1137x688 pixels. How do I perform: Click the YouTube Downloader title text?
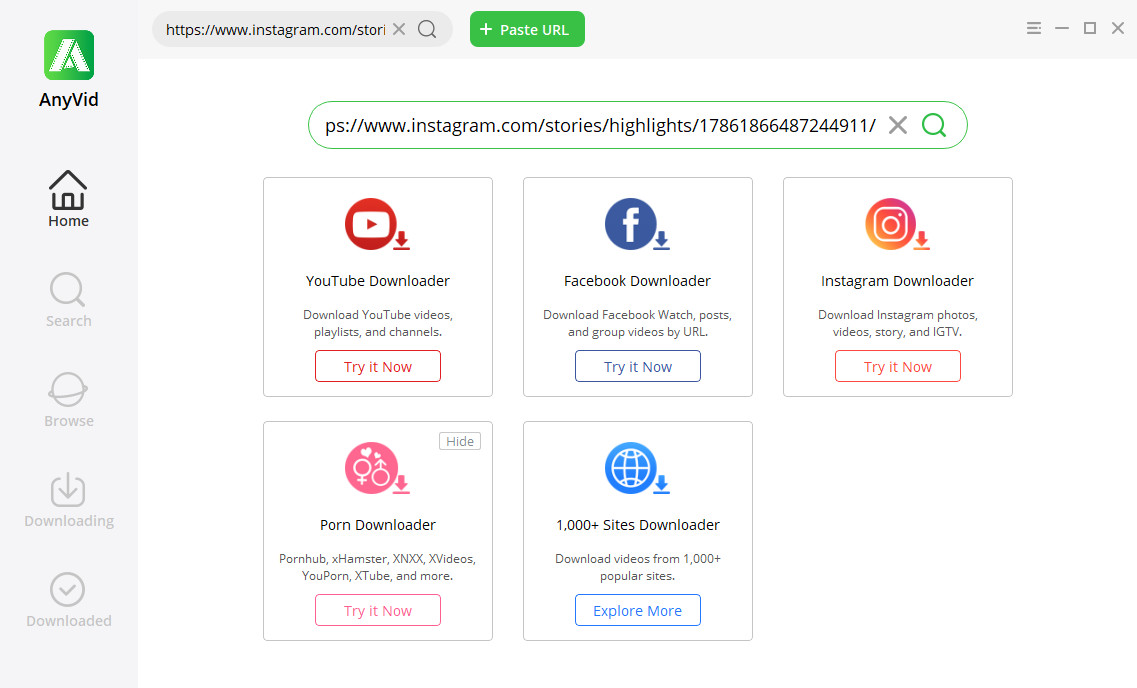click(378, 281)
